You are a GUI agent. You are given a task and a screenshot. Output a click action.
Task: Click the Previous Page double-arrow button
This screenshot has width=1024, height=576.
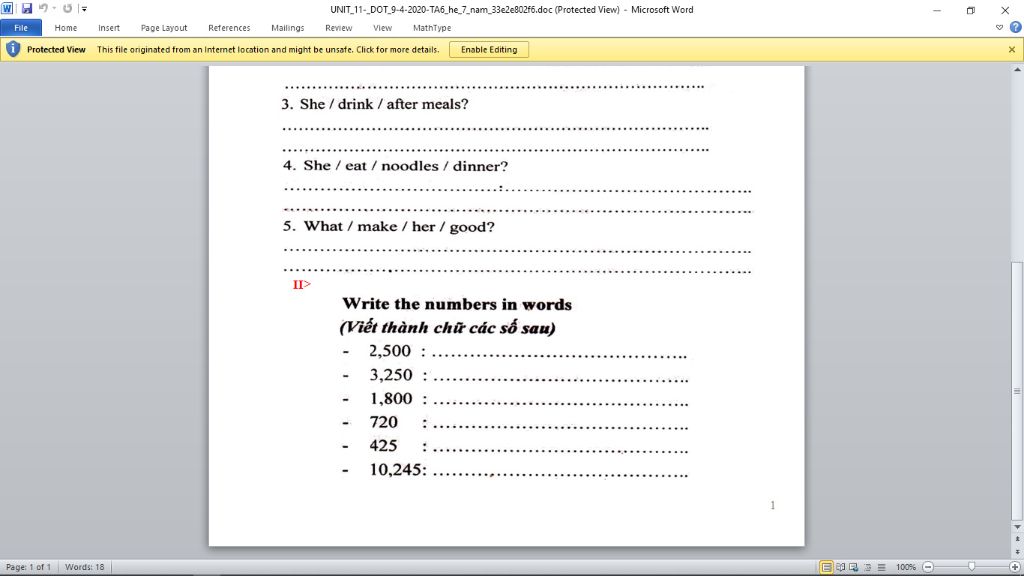1017,539
